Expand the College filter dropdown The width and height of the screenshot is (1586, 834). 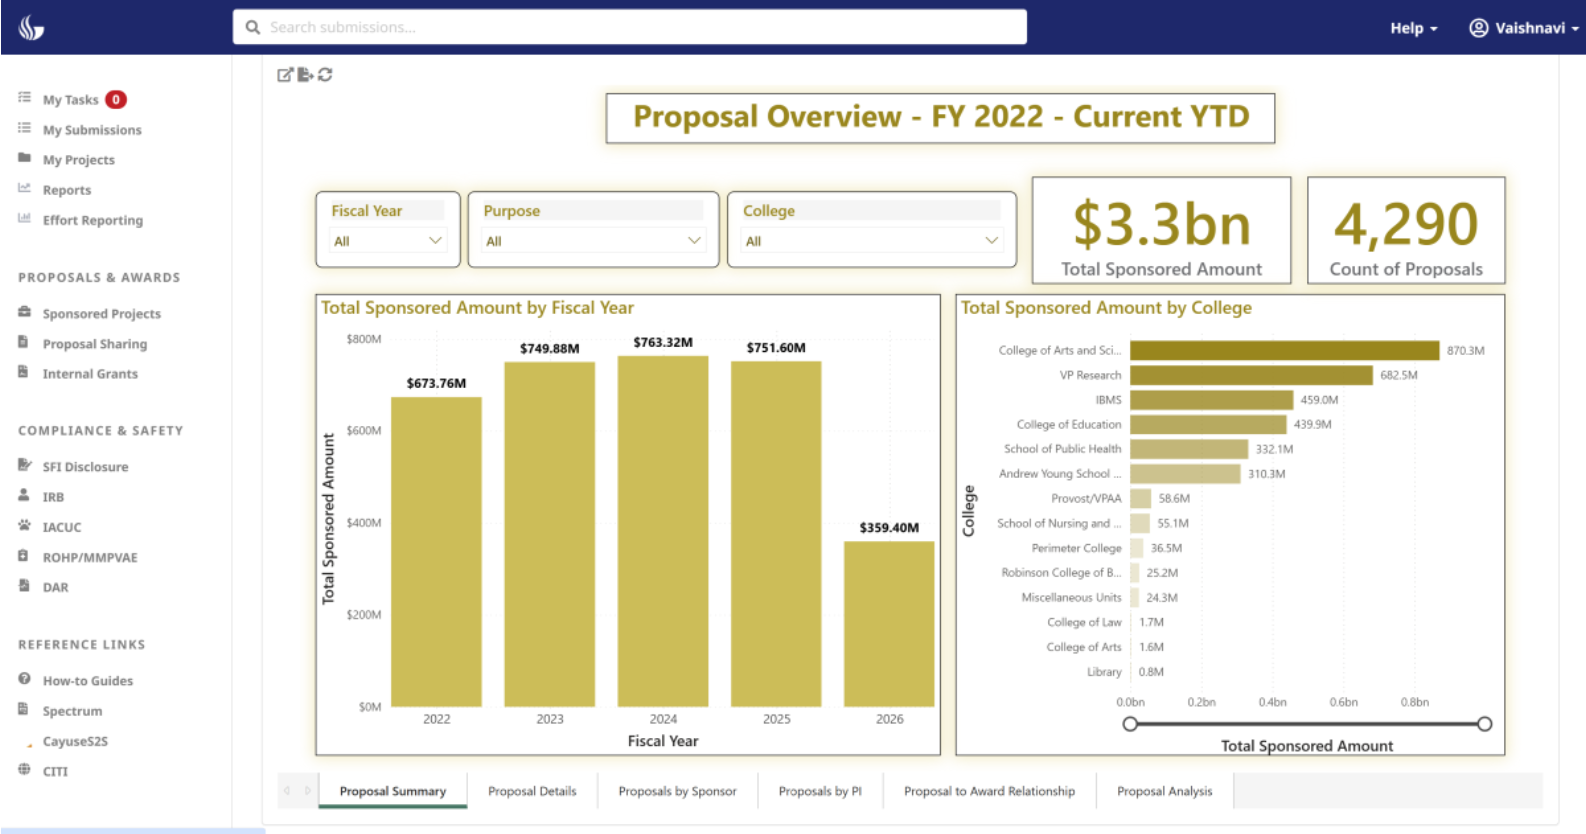click(x=871, y=241)
